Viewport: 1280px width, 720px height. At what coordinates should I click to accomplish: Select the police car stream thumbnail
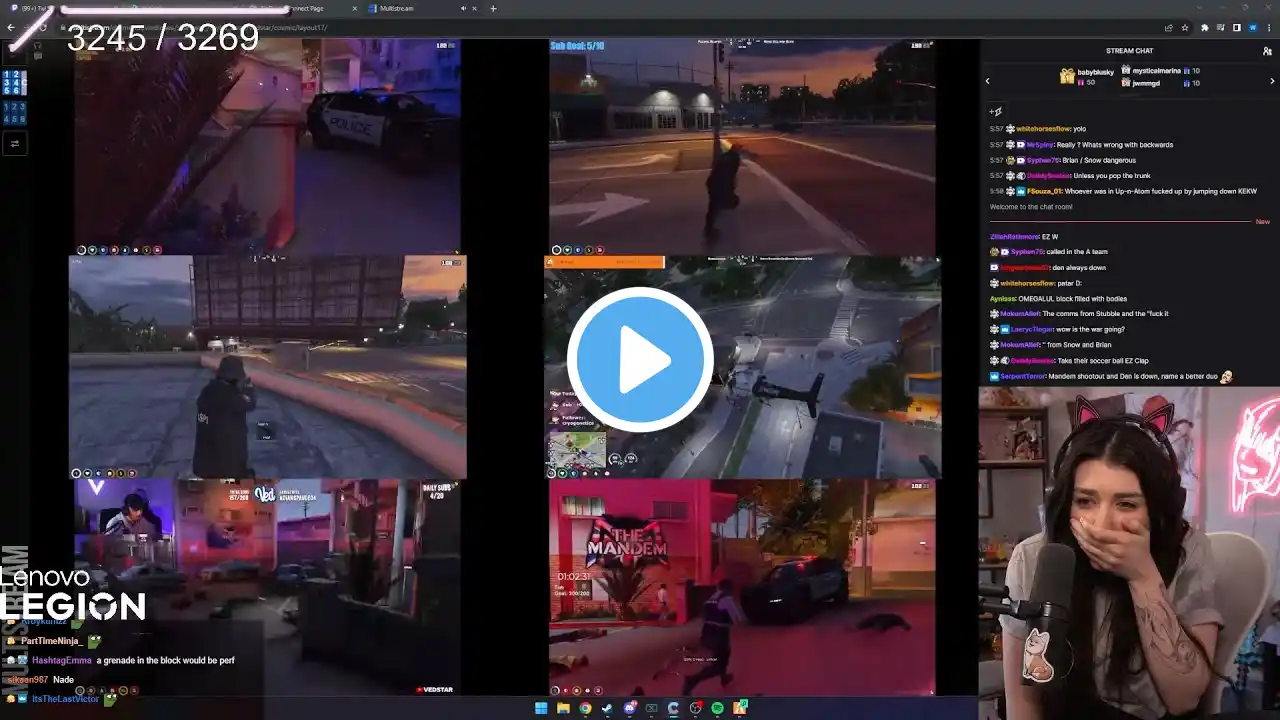268,147
